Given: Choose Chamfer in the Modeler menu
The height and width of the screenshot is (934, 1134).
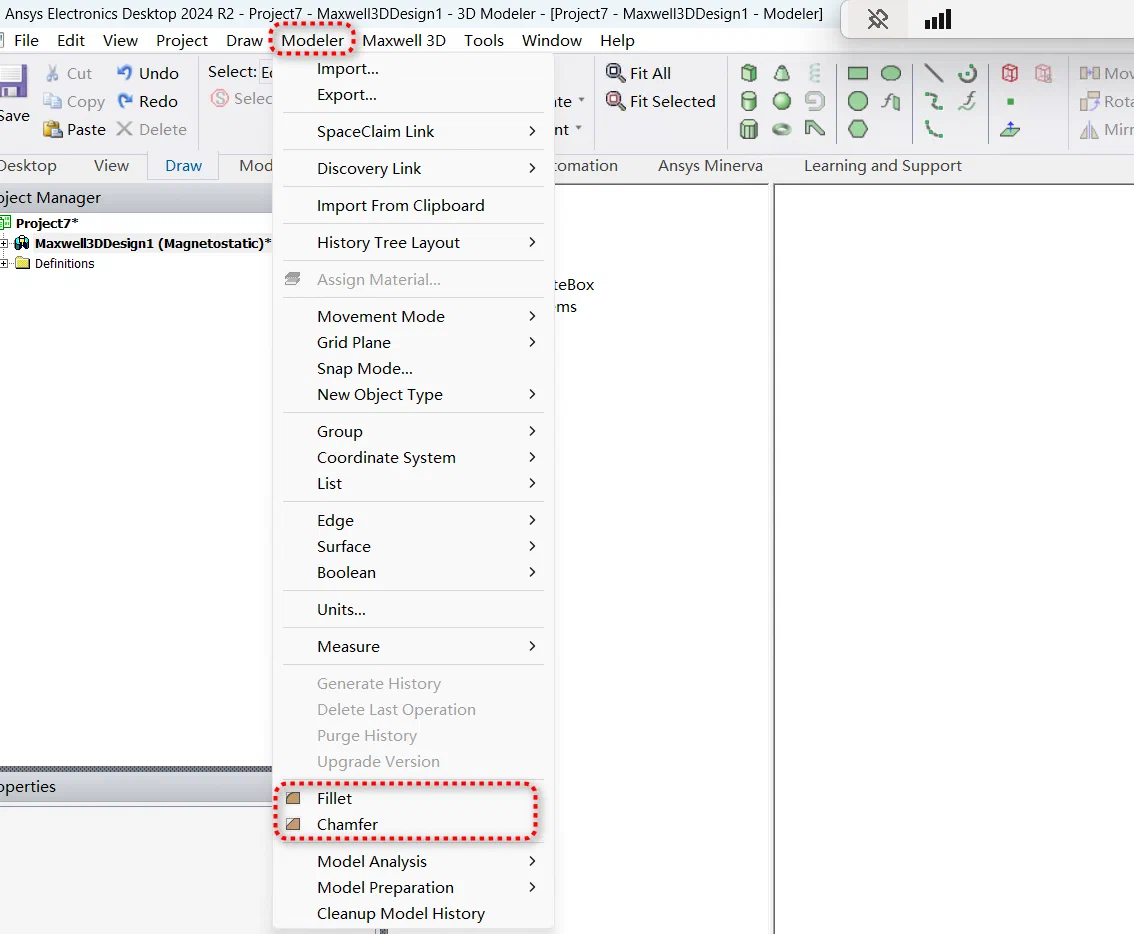Looking at the screenshot, I should click(x=413, y=824).
